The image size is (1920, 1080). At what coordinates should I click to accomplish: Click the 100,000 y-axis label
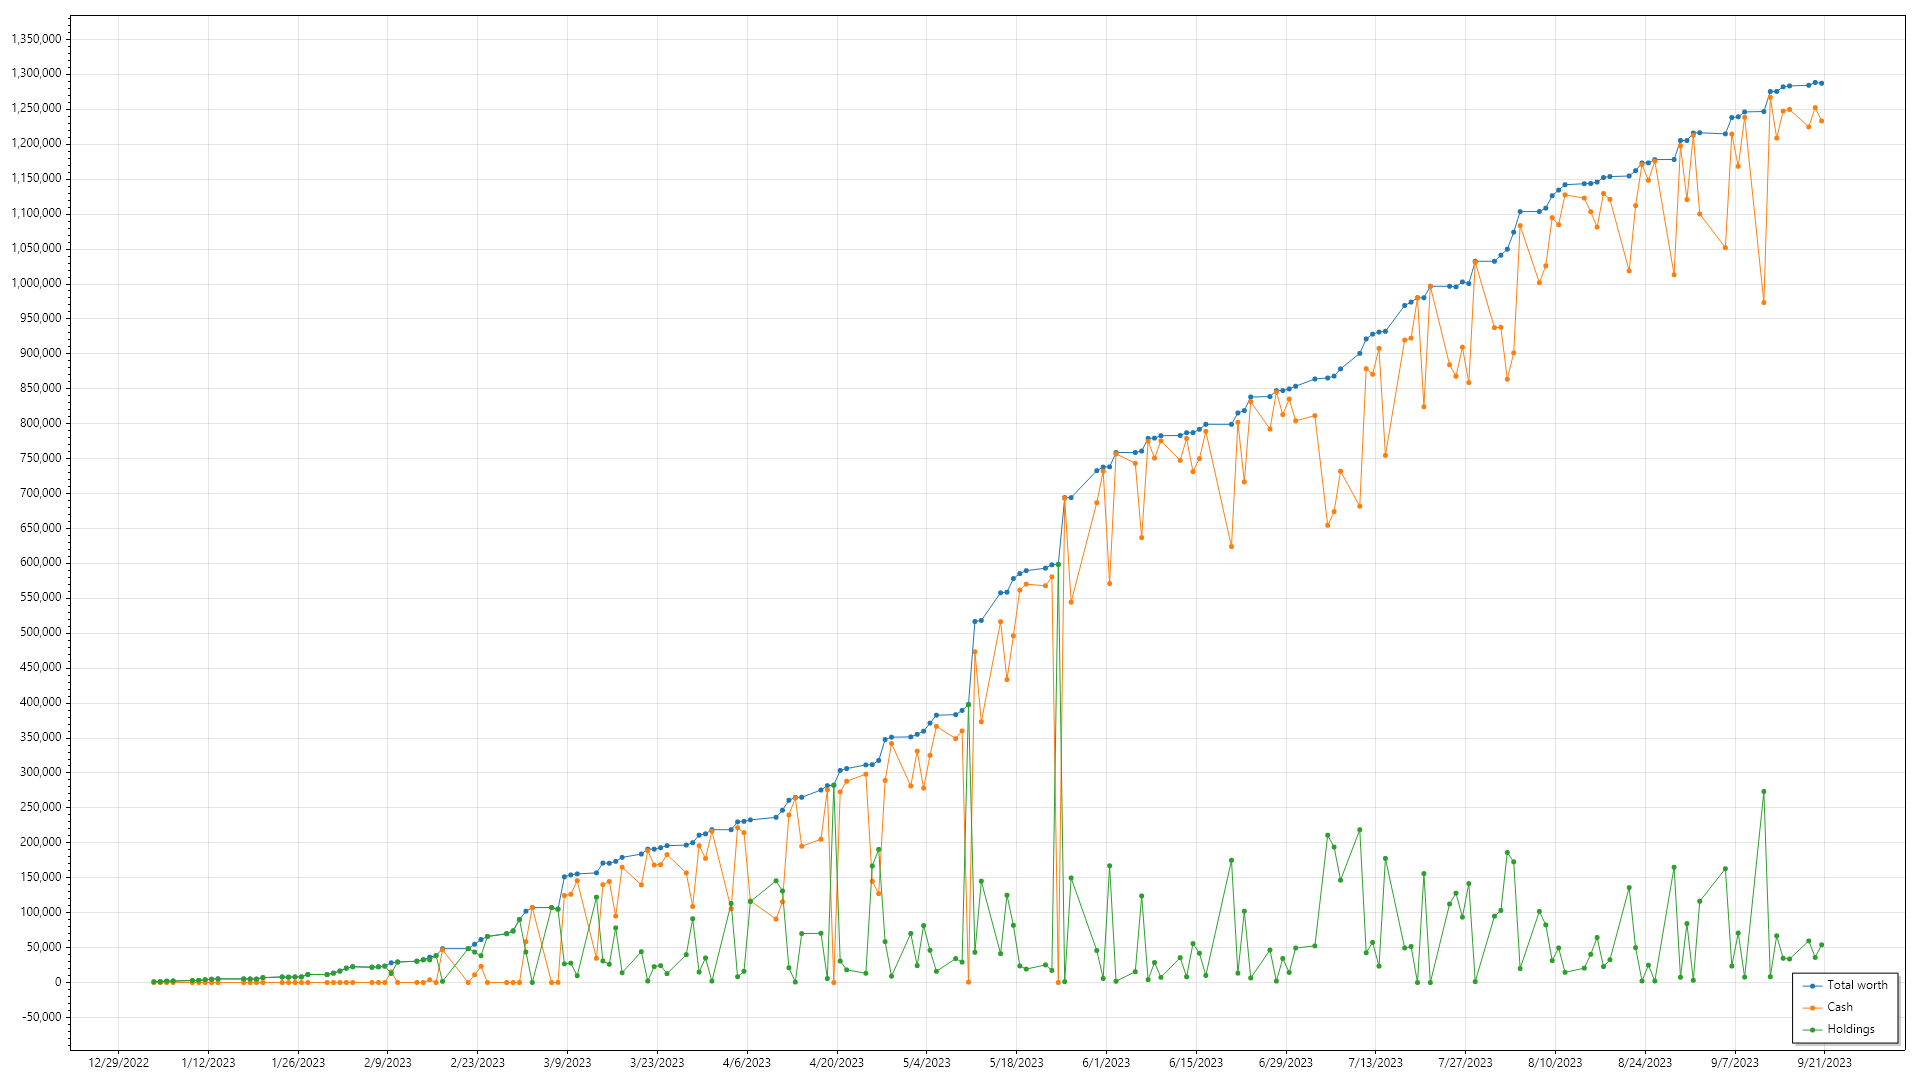(x=41, y=913)
